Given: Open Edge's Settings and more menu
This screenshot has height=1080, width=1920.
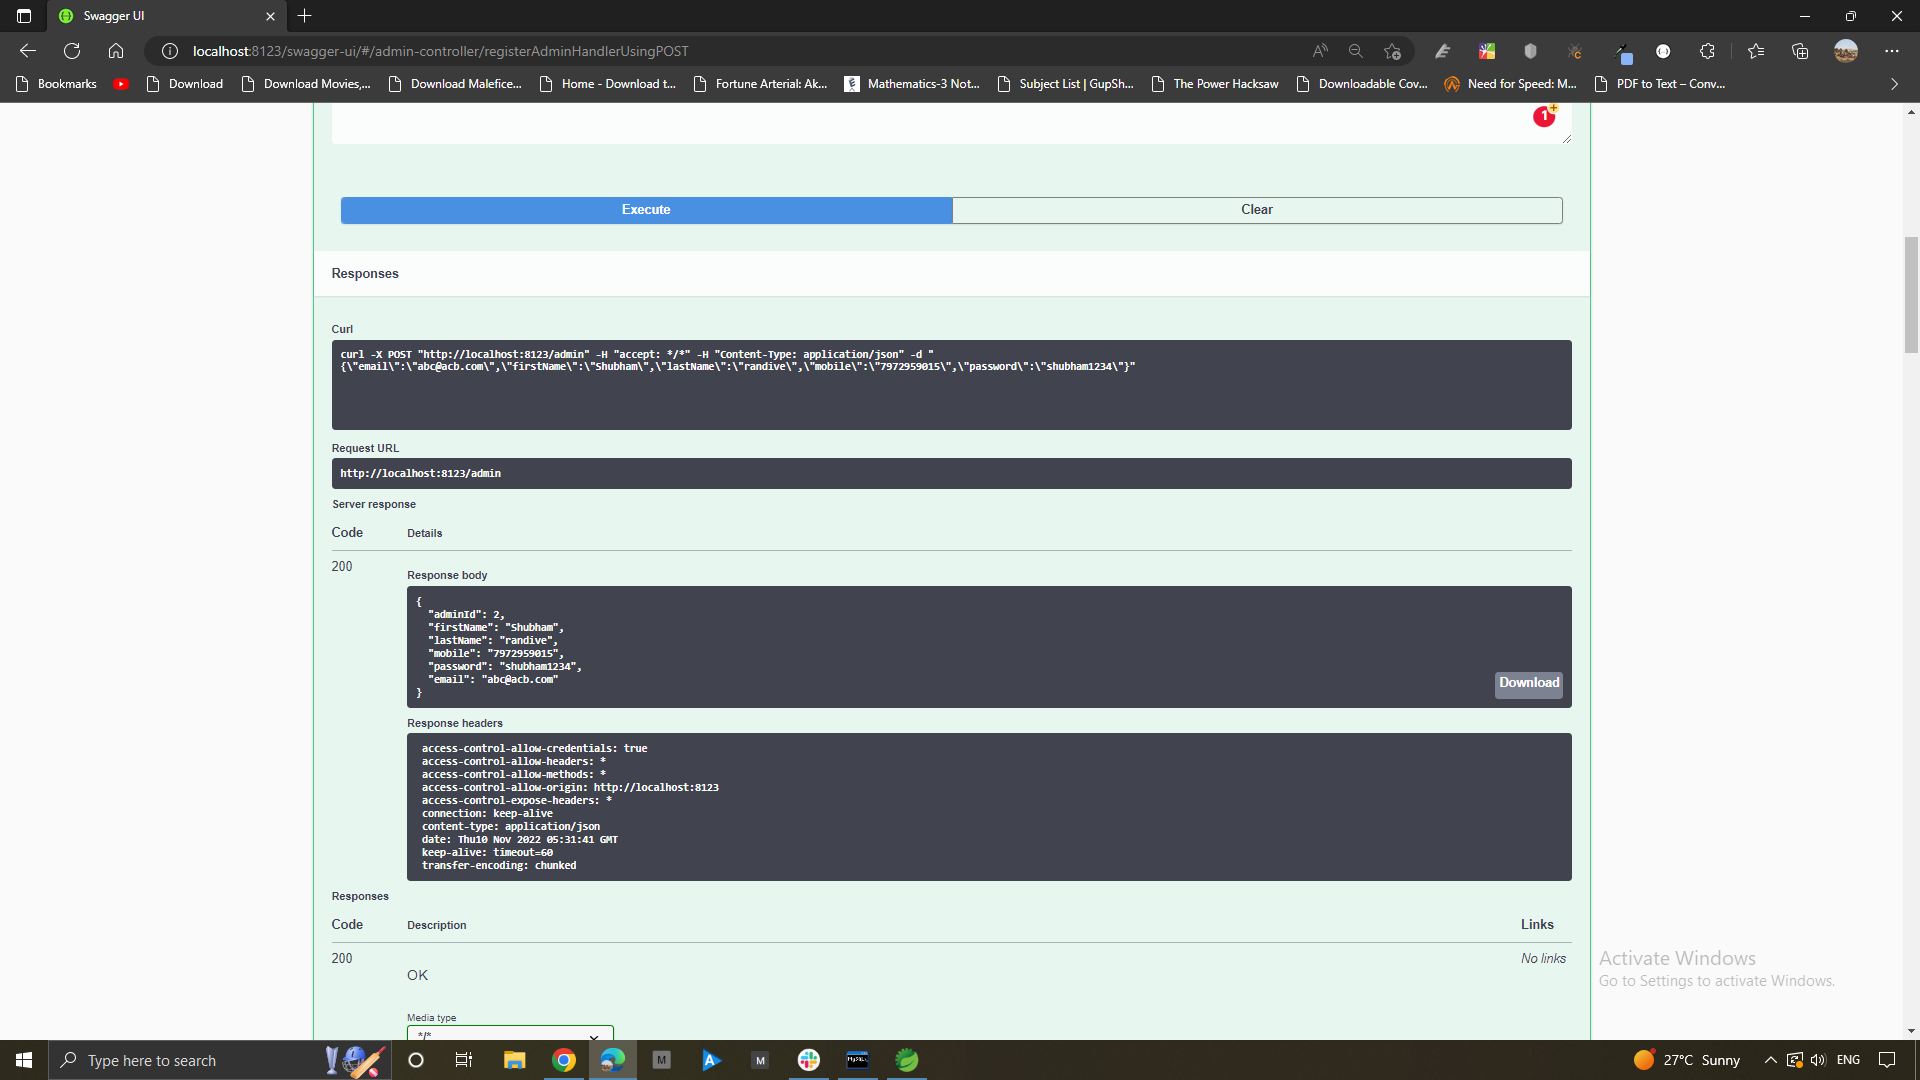Looking at the screenshot, I should coord(1892,51).
